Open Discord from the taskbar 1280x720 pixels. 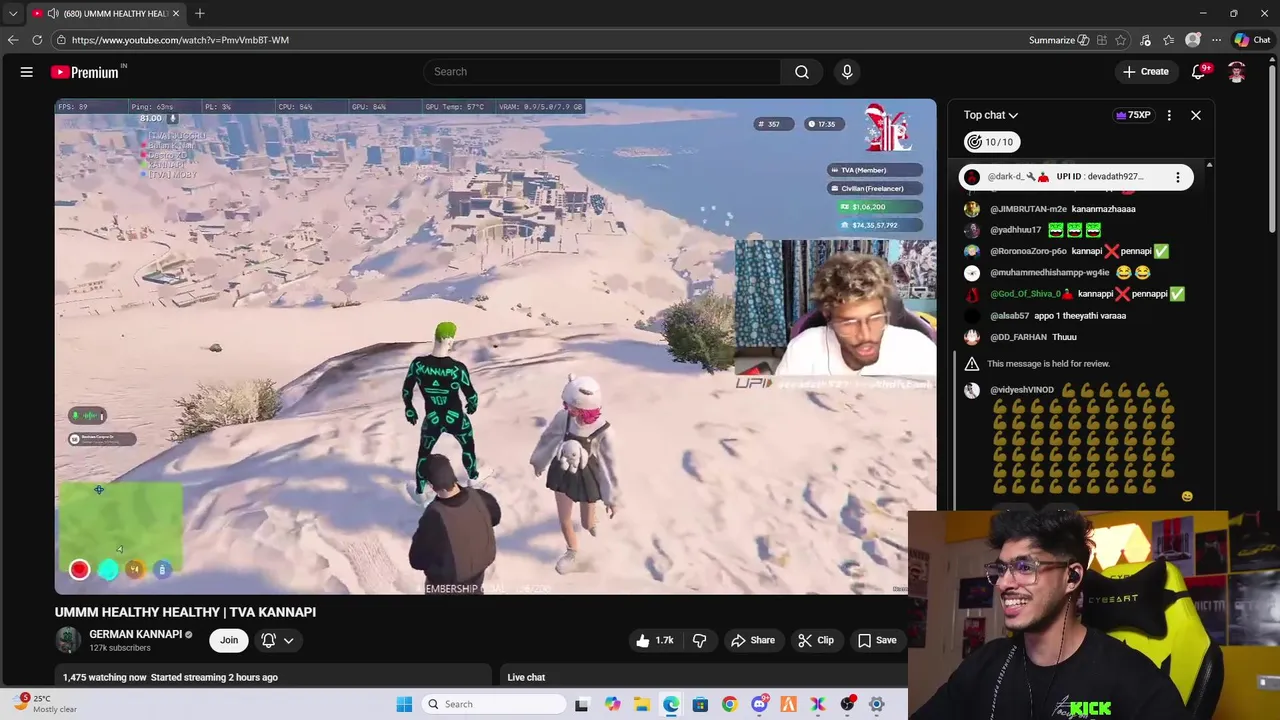coord(759,704)
